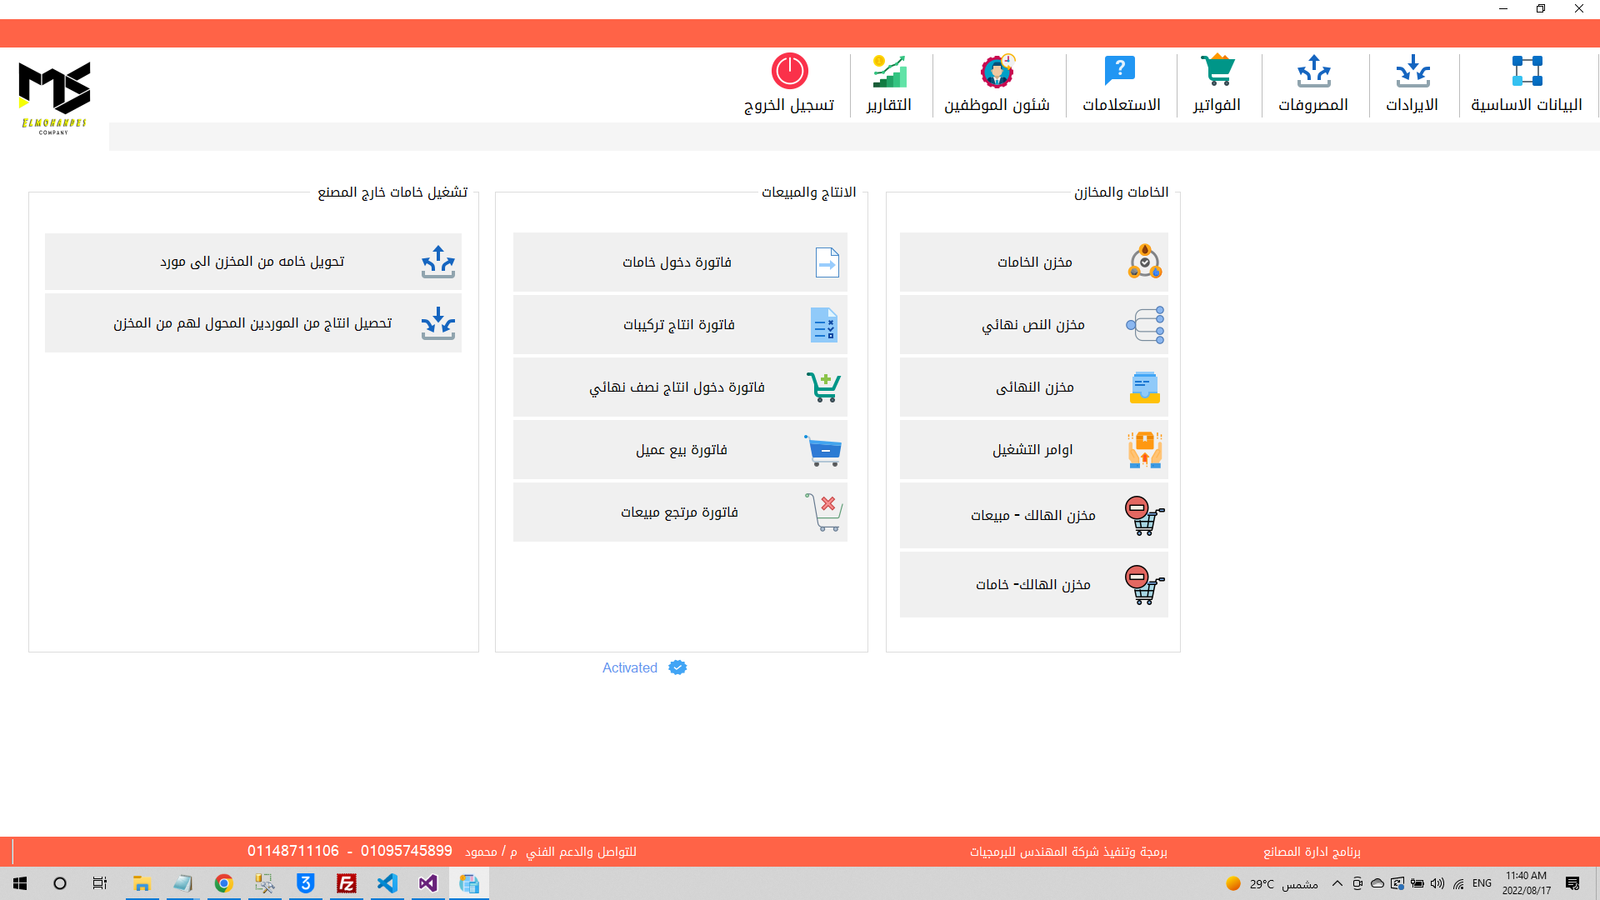The width and height of the screenshot is (1600, 900).
Task: Open semi-final store (مخزن النص نهائي)
Action: point(1033,325)
